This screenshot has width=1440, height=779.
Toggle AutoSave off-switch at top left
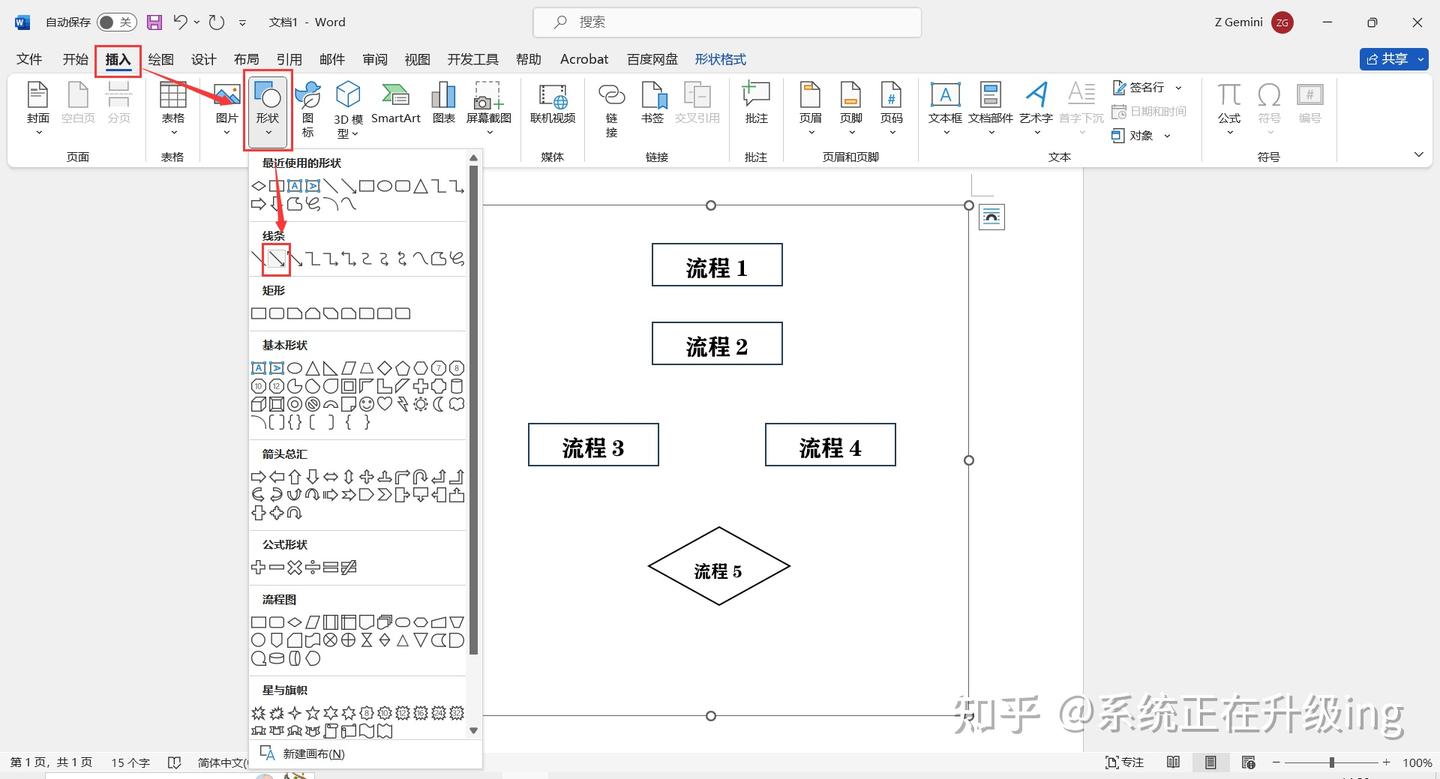point(117,21)
